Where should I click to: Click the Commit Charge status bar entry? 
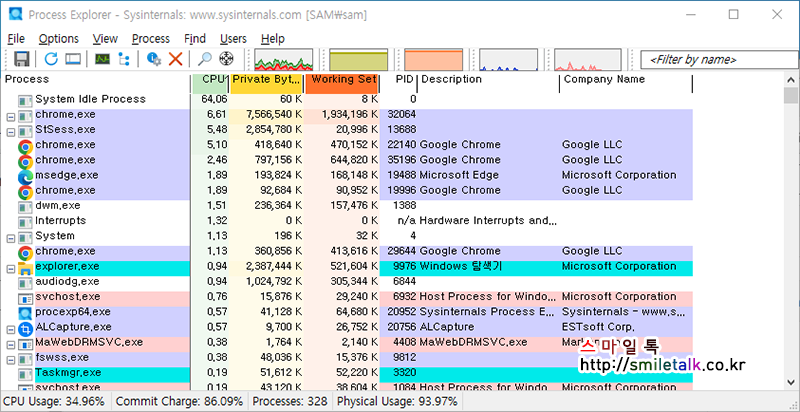click(x=179, y=401)
